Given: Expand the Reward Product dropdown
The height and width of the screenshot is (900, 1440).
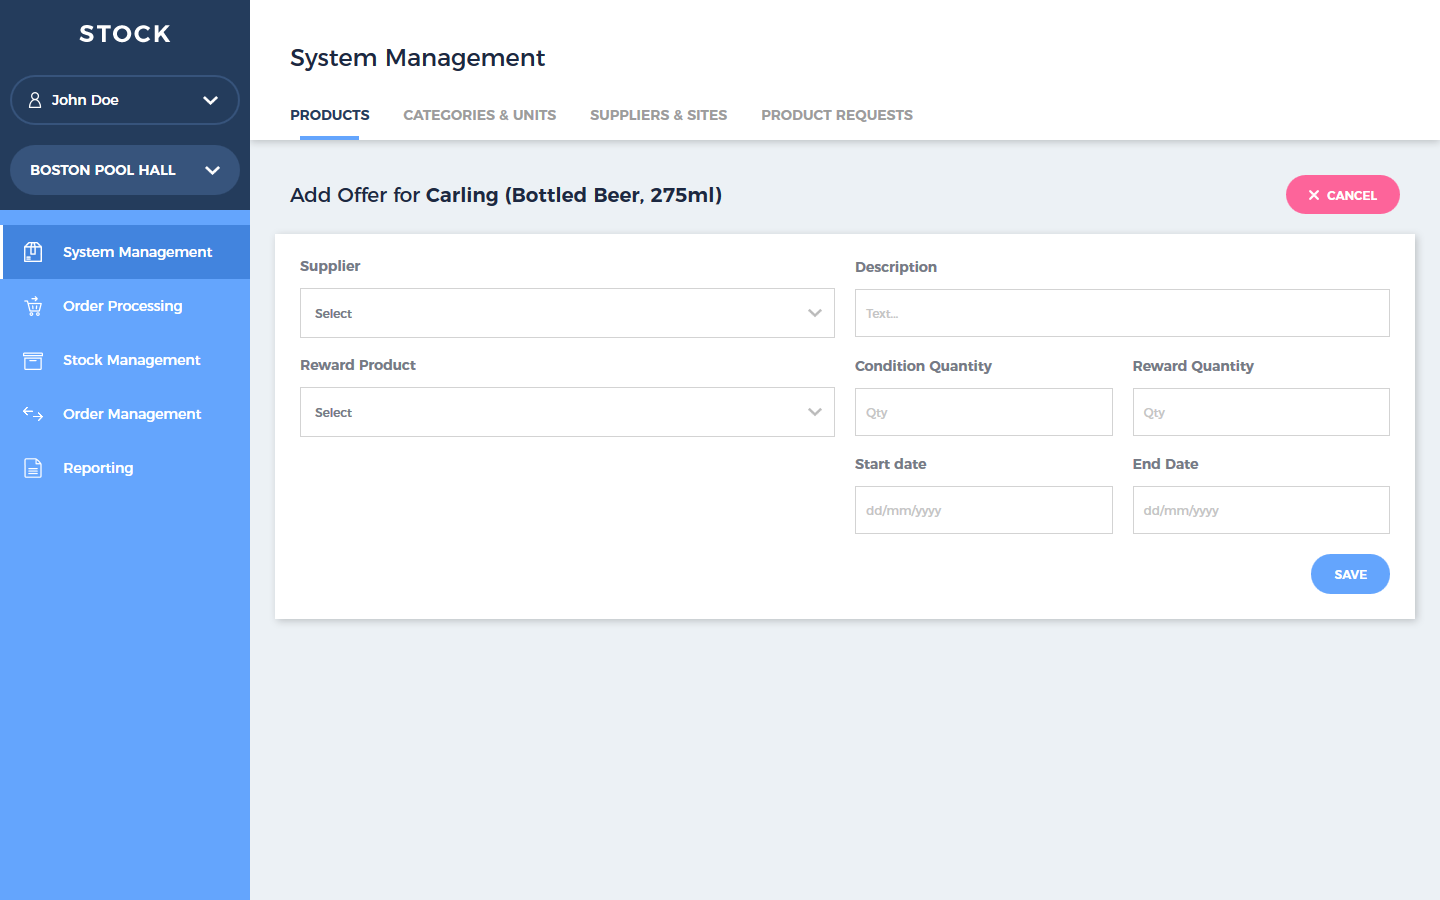Looking at the screenshot, I should (x=566, y=412).
